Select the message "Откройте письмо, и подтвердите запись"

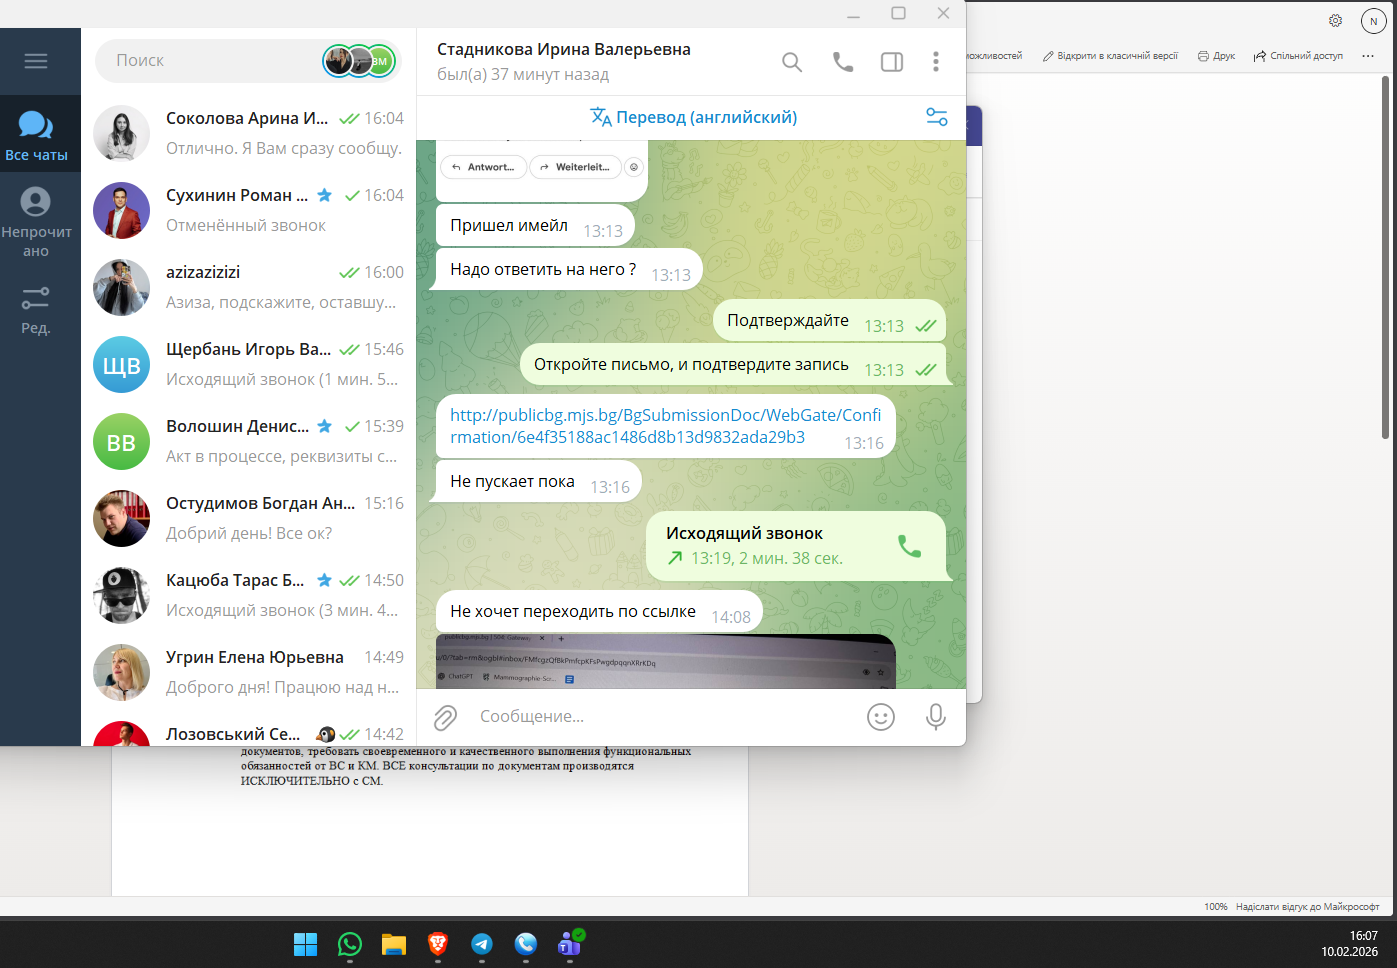(x=733, y=365)
